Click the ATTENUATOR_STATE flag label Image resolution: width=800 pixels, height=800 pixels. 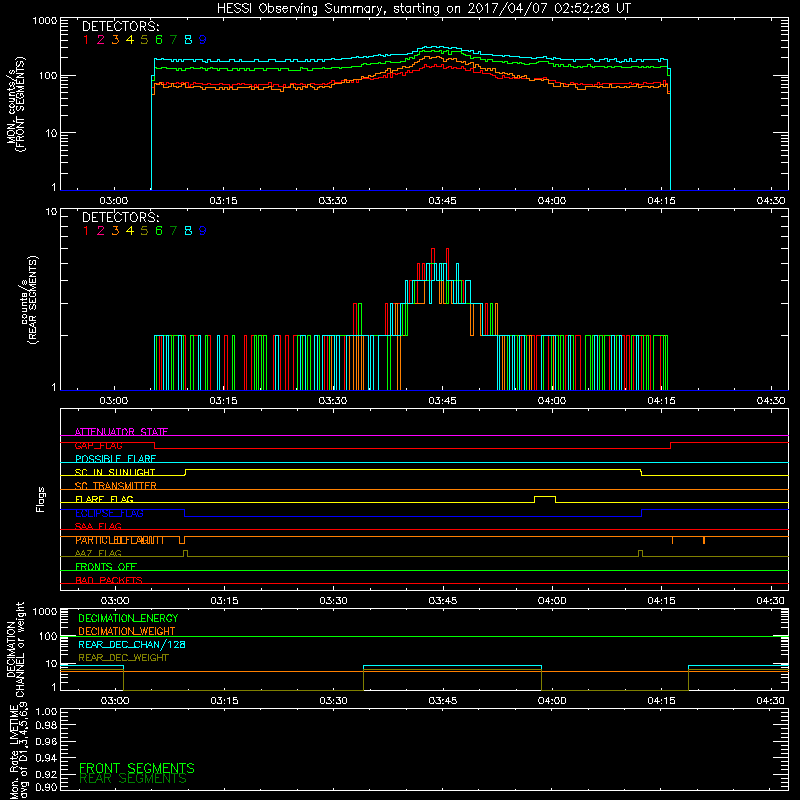coord(121,432)
